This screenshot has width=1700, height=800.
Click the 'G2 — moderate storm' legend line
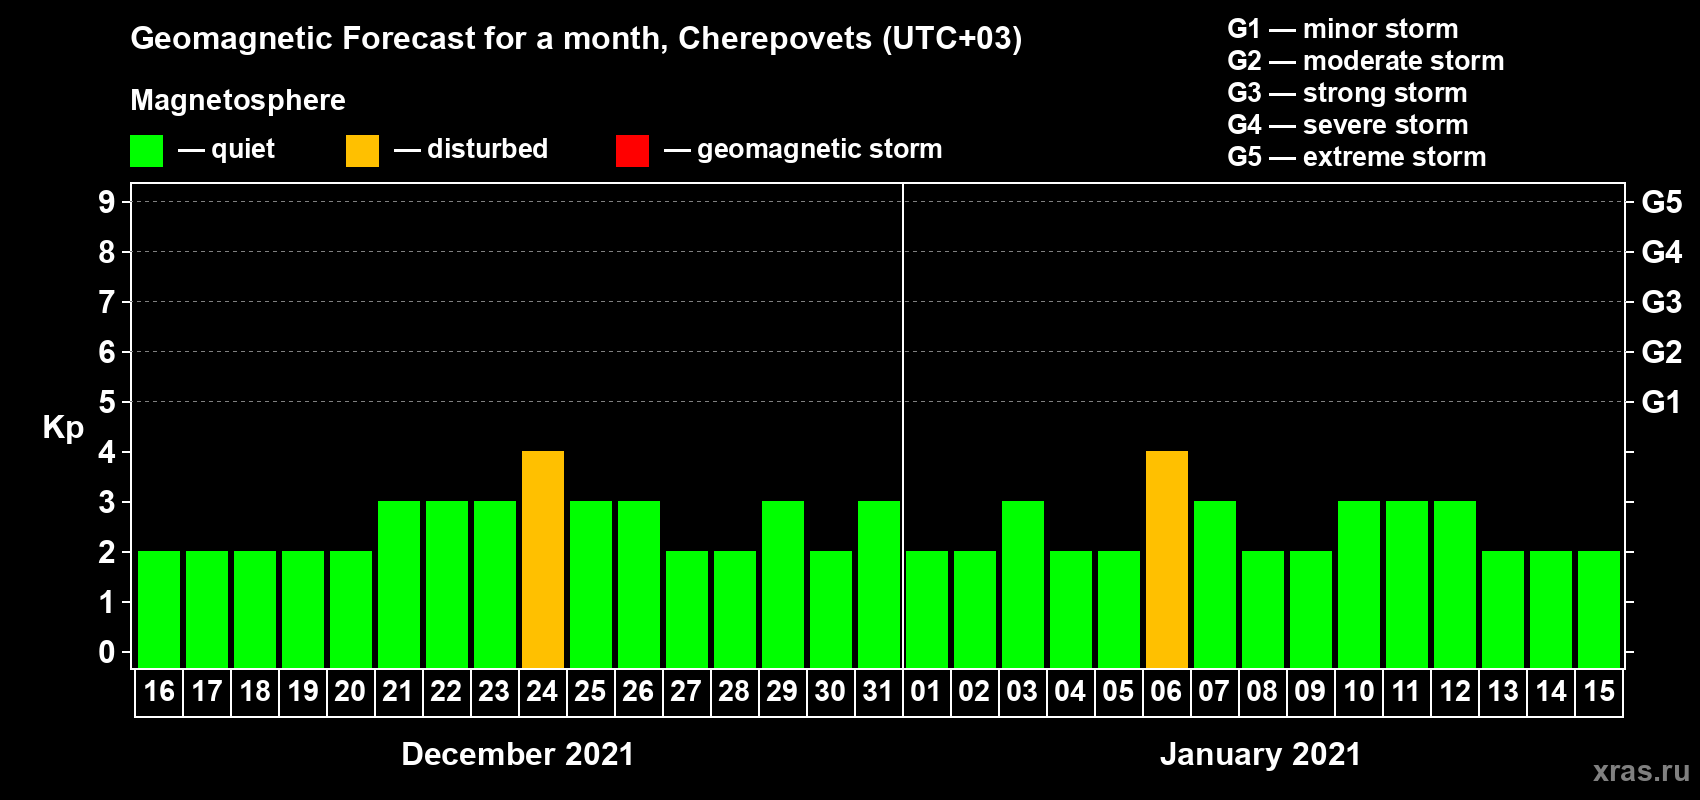(1366, 61)
